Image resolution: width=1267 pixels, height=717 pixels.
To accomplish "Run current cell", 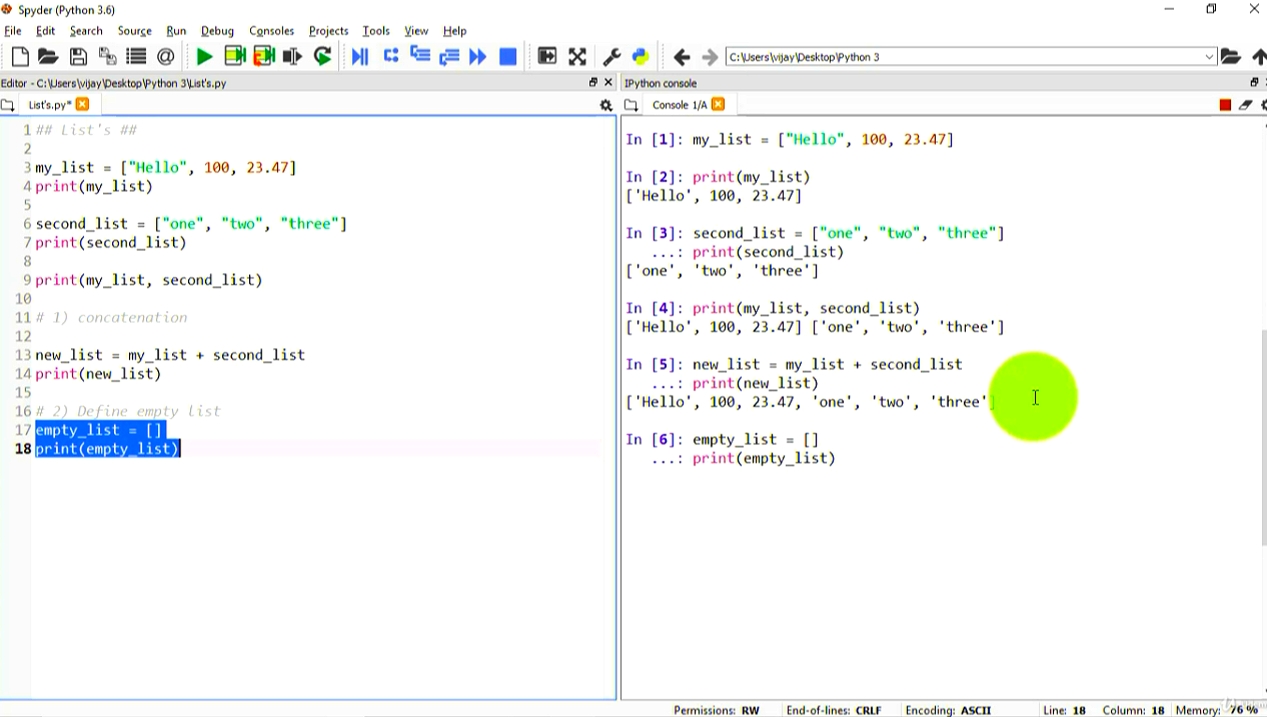I will point(235,57).
